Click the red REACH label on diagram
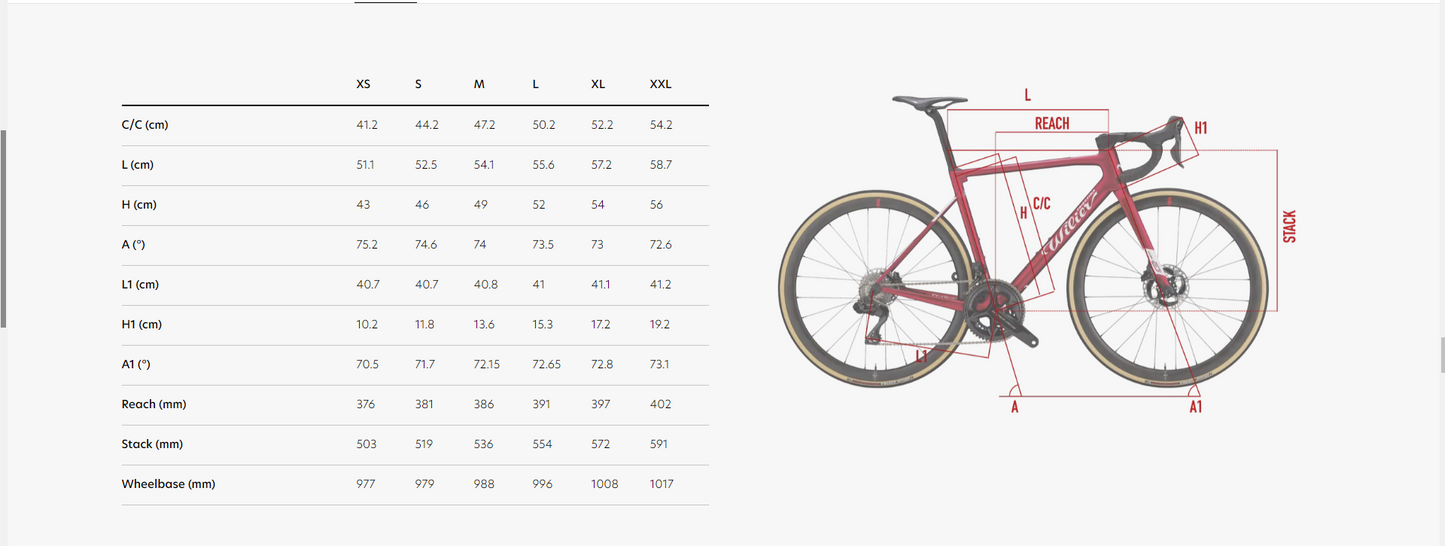 1052,124
